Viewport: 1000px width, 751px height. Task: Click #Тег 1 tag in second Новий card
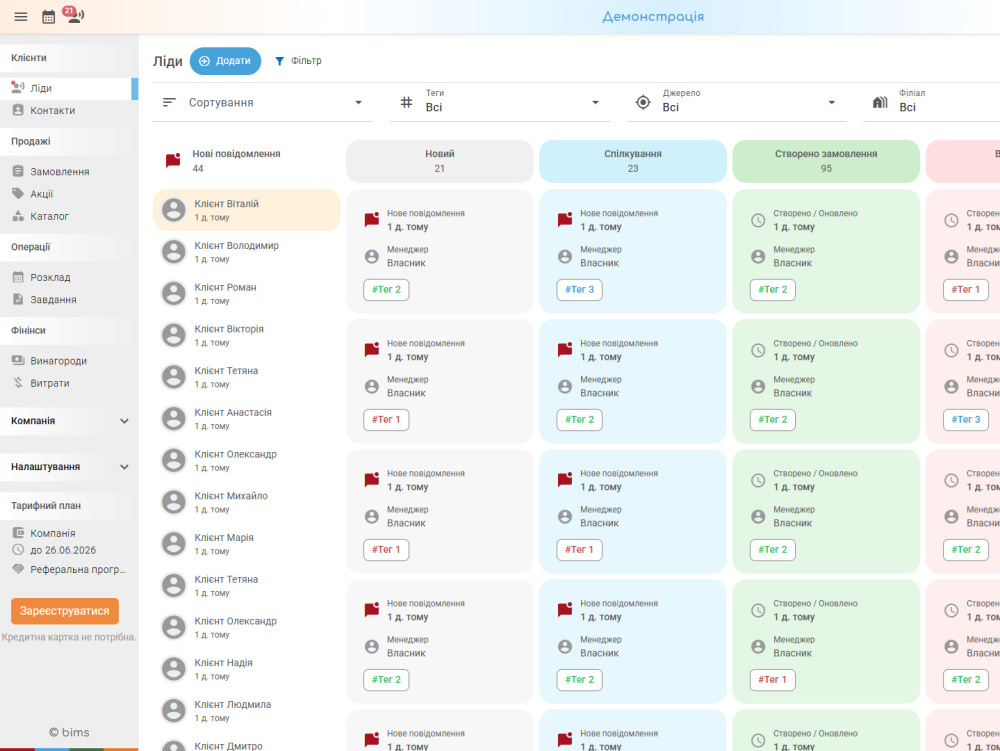386,419
